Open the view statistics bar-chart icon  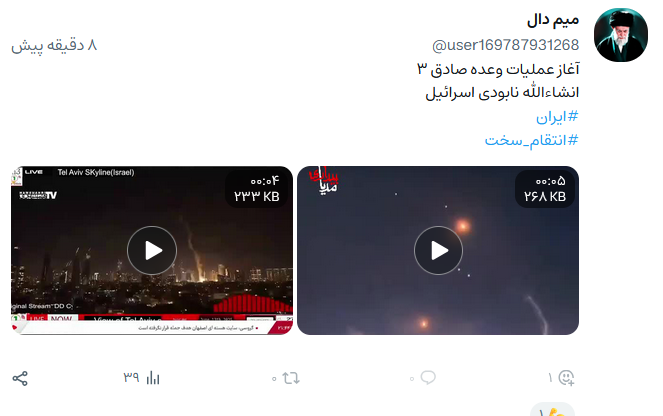coord(153,378)
